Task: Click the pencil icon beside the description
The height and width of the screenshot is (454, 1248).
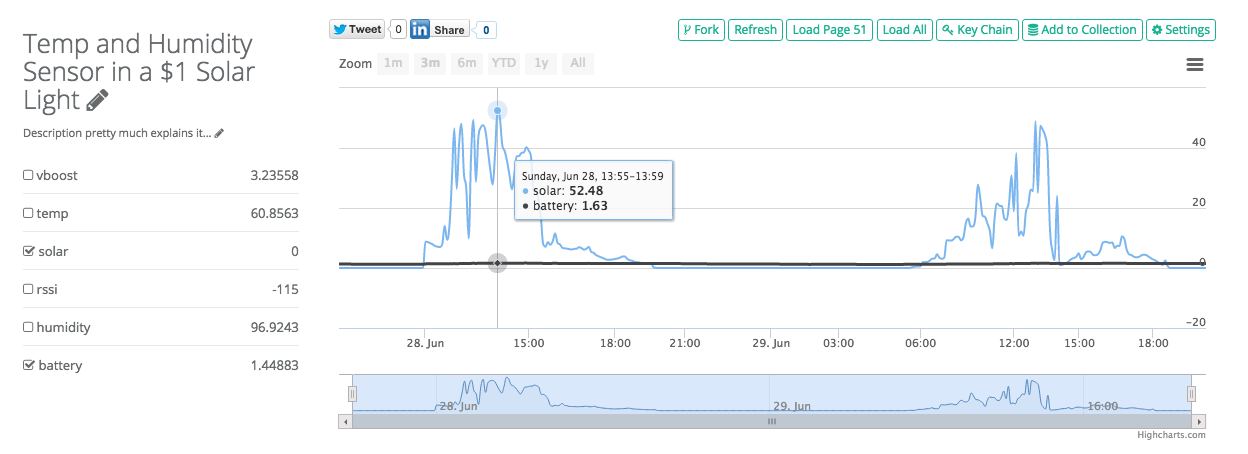Action: 219,133
